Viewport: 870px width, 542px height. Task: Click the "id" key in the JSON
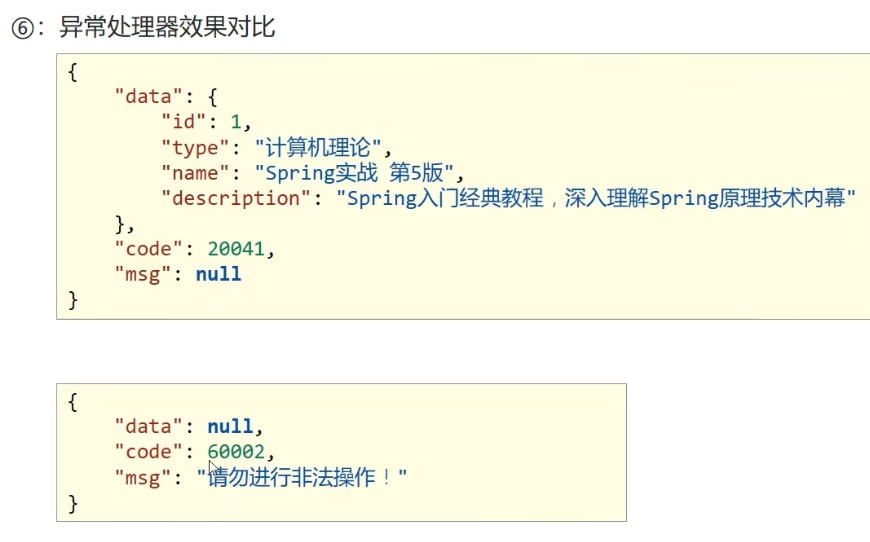[184, 121]
